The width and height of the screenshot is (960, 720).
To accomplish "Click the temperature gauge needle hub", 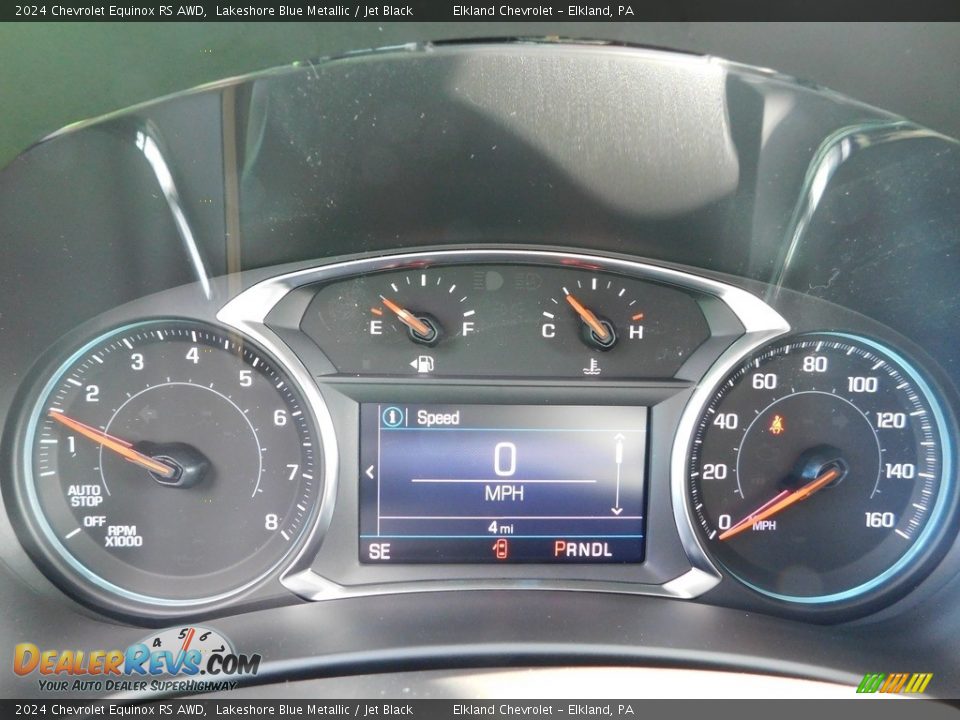I will (x=599, y=332).
